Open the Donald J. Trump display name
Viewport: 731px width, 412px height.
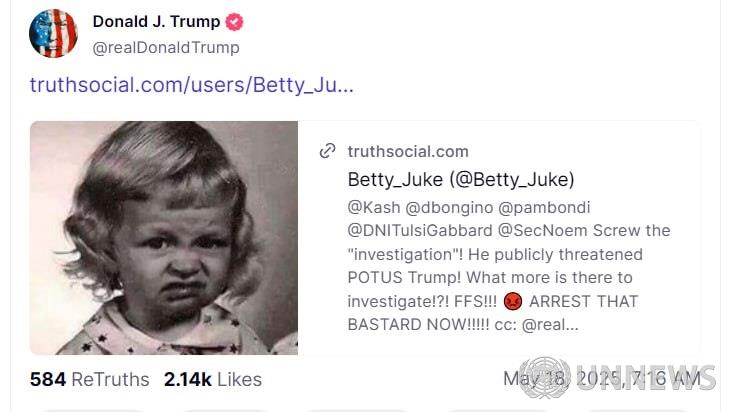[x=156, y=21]
